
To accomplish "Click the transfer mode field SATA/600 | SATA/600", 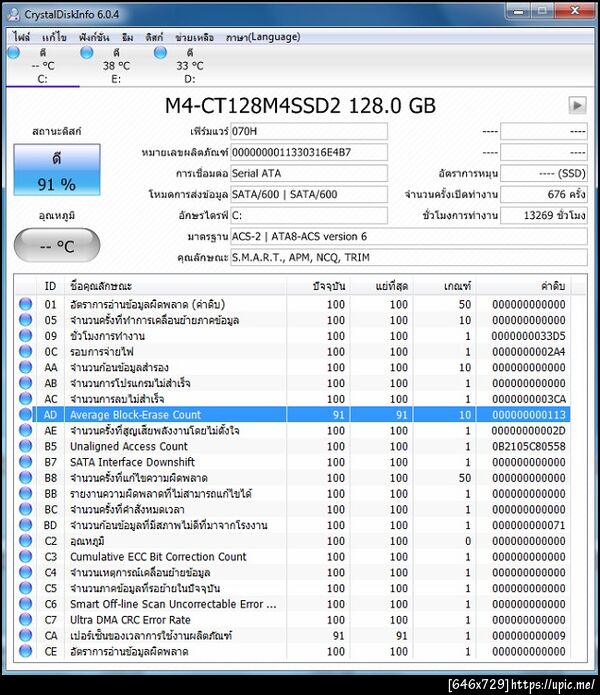I will [309, 194].
